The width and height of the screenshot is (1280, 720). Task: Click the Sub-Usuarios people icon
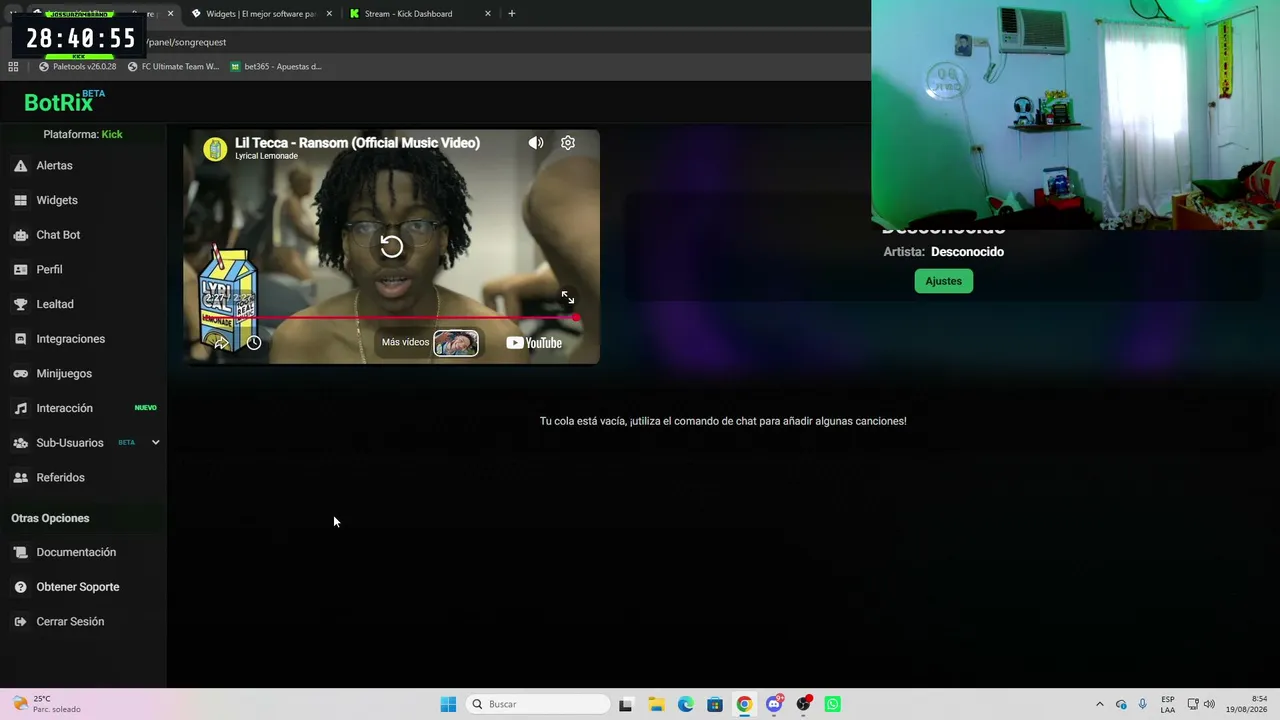[x=20, y=443]
